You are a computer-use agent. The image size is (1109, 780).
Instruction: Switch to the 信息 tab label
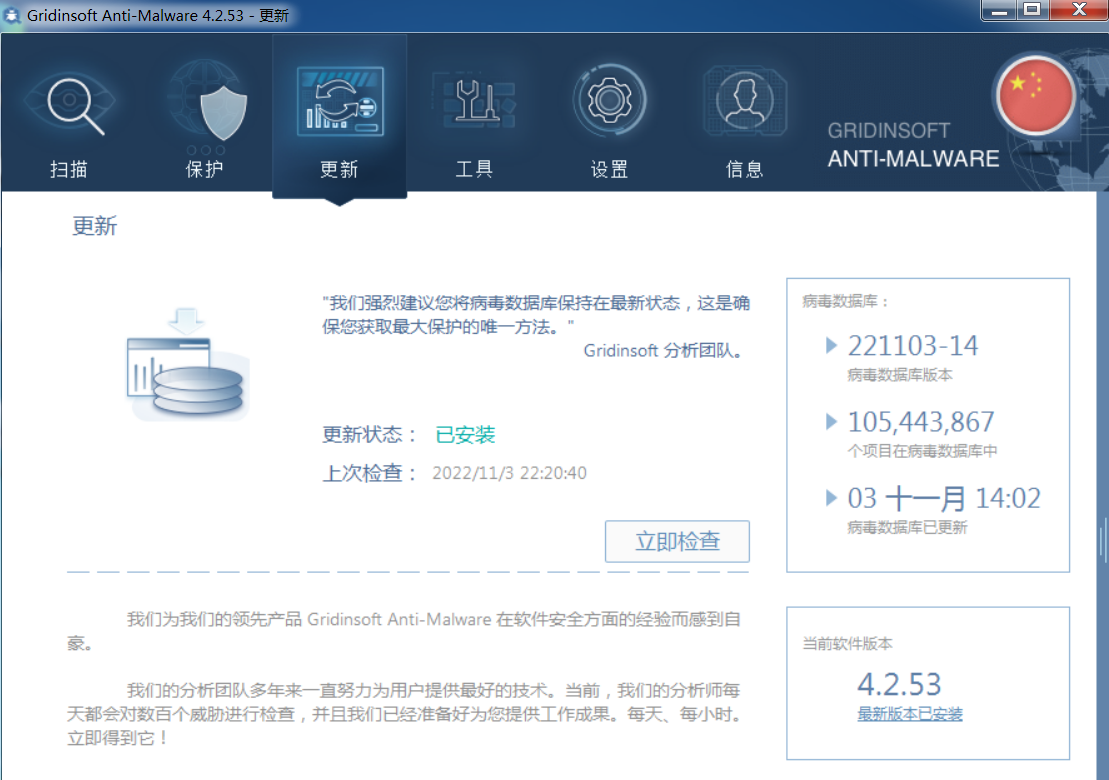[745, 169]
